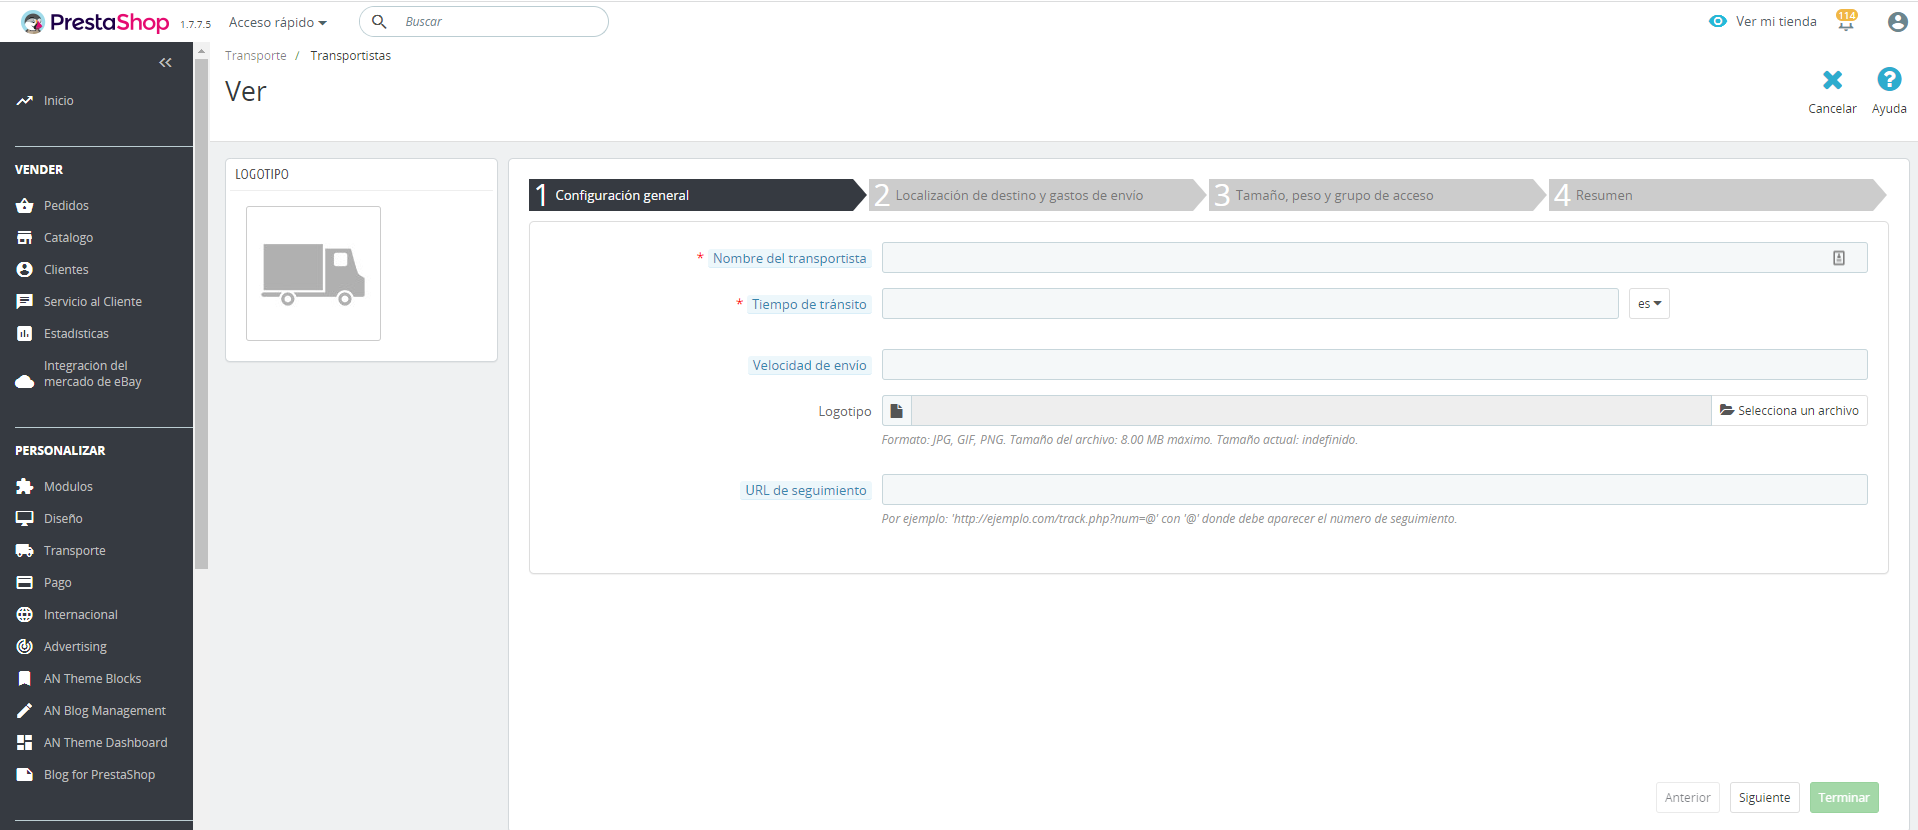Open Pedidos menu item
The height and width of the screenshot is (830, 1918).
[x=66, y=206]
